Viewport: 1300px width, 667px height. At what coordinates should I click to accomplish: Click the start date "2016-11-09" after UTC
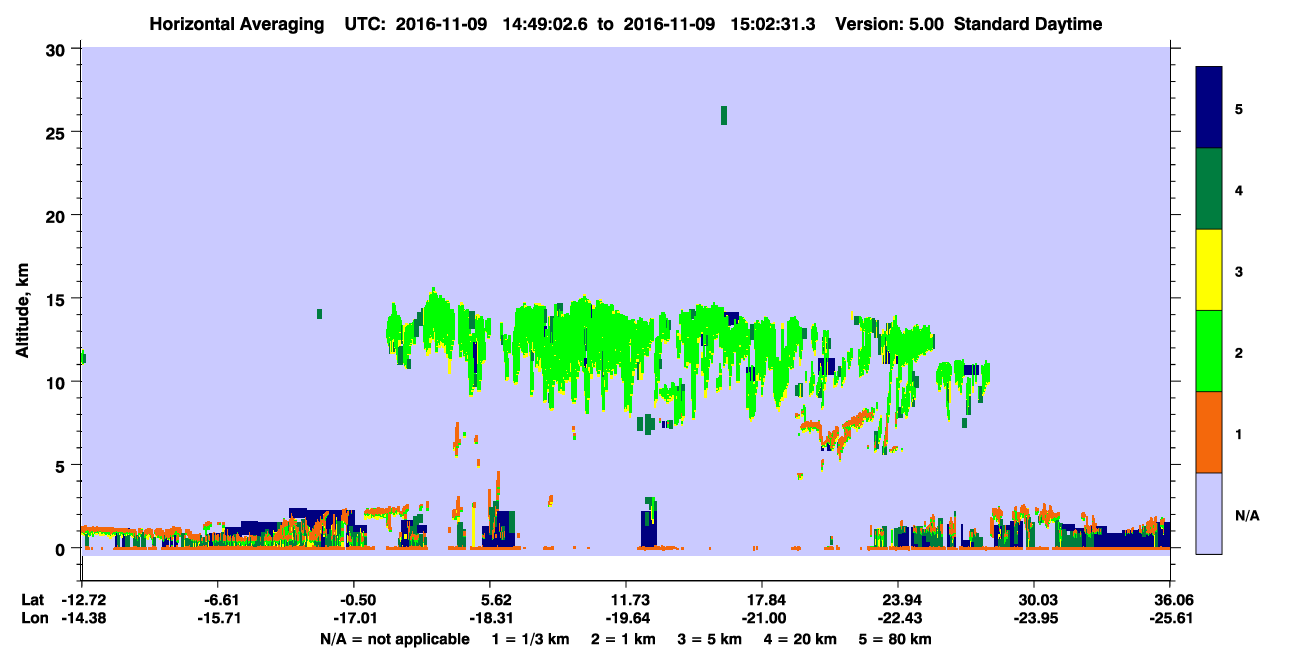click(441, 24)
